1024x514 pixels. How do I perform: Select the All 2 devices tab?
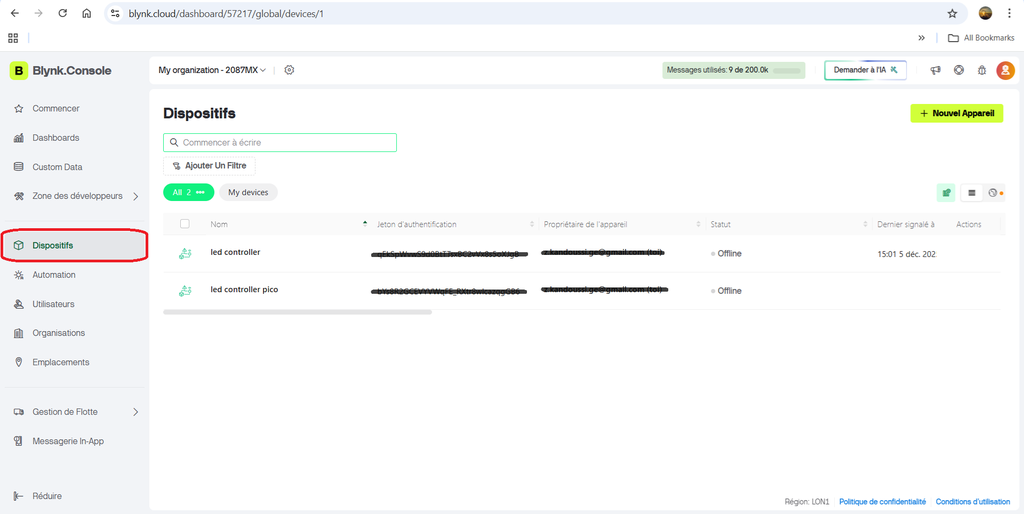(188, 192)
